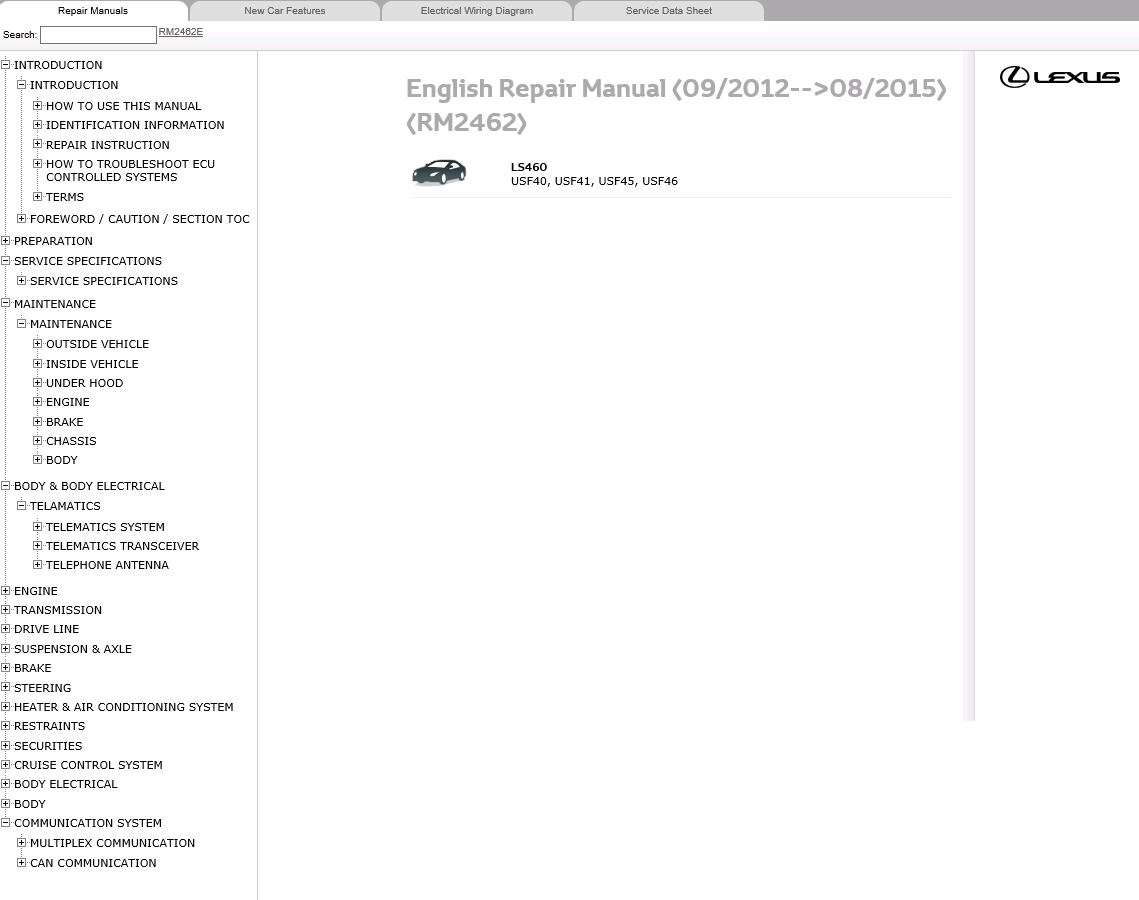The image size is (1139, 900).
Task: Open IDENTIFICATION INFORMATION tree item
Action: 135,125
